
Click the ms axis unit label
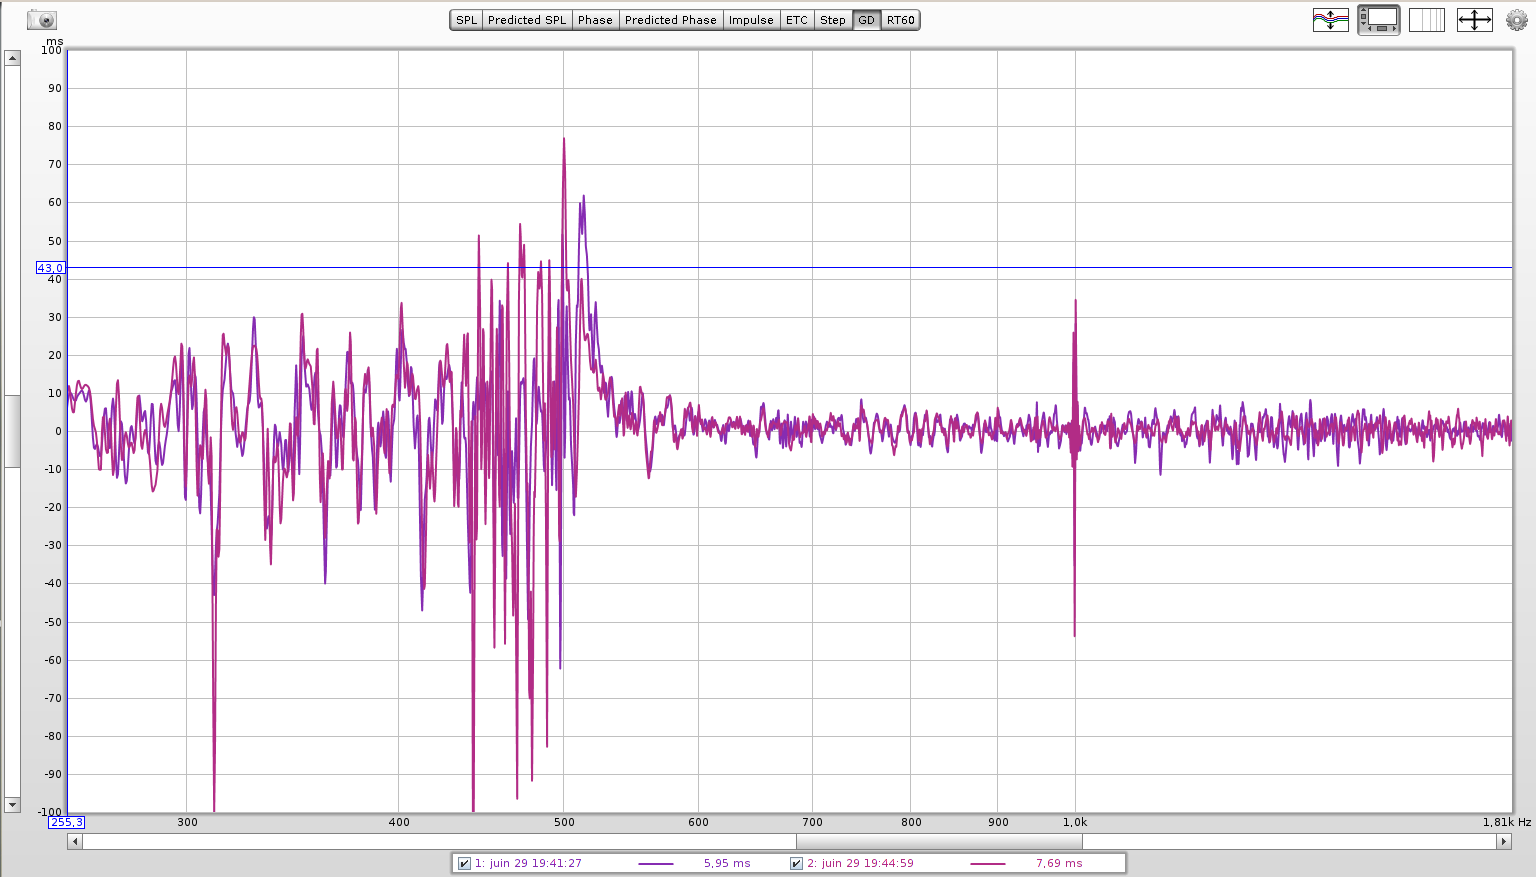(x=54, y=41)
